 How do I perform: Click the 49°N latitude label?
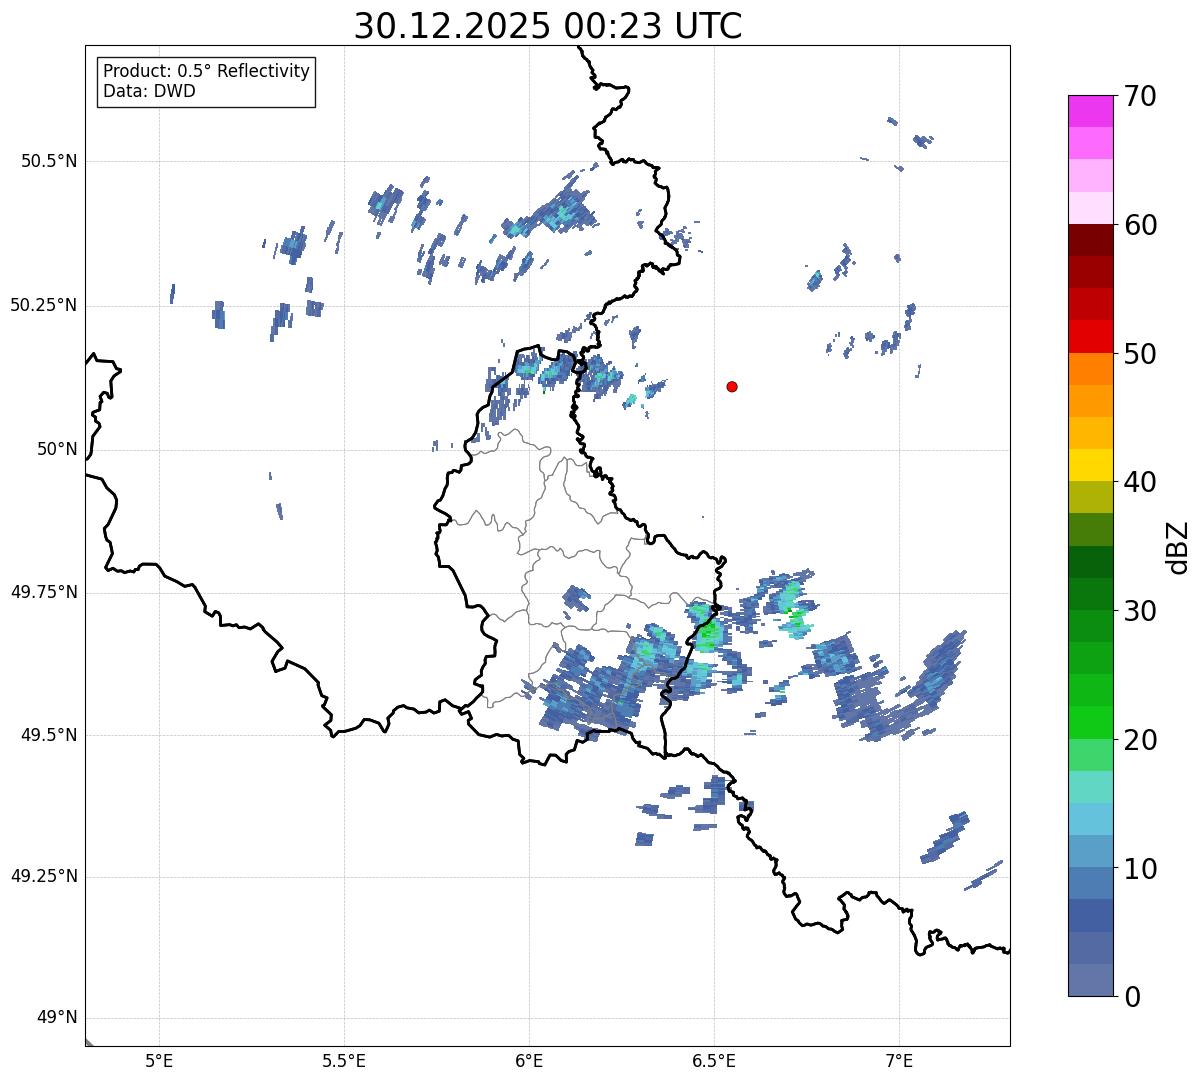[x=57, y=1018]
